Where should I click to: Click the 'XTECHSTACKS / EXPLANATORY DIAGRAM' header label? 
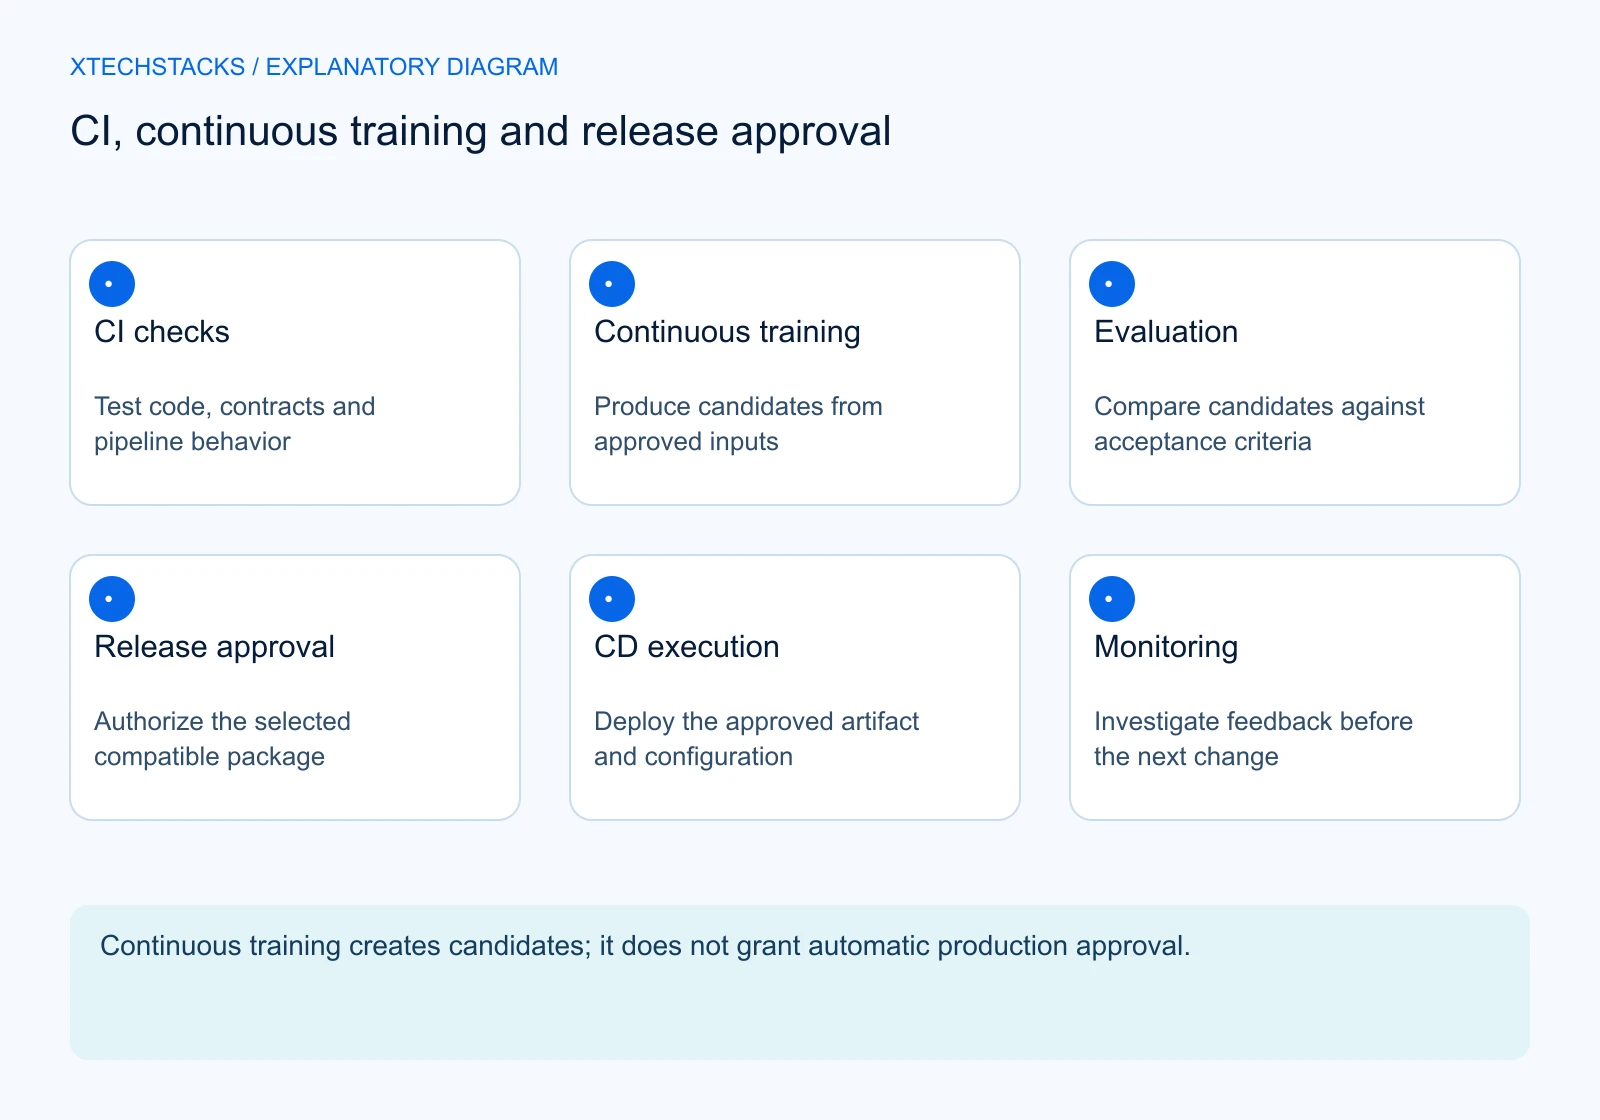[314, 67]
